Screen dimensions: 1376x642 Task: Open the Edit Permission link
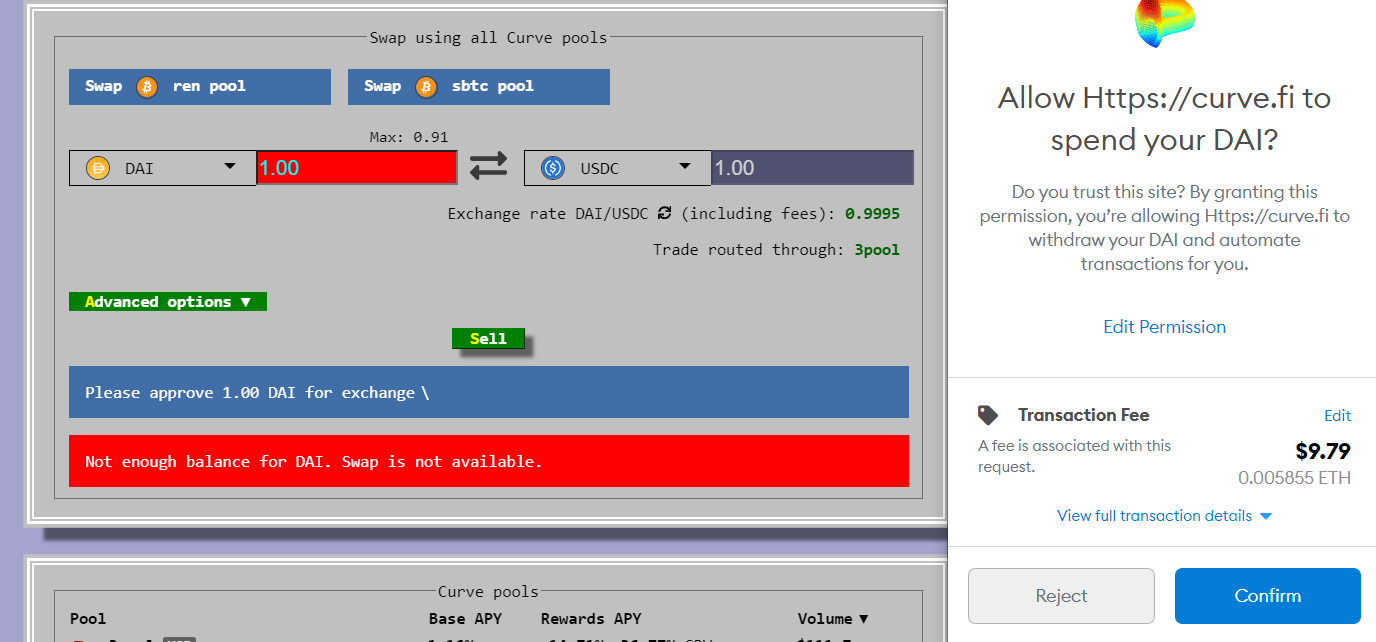click(1164, 327)
